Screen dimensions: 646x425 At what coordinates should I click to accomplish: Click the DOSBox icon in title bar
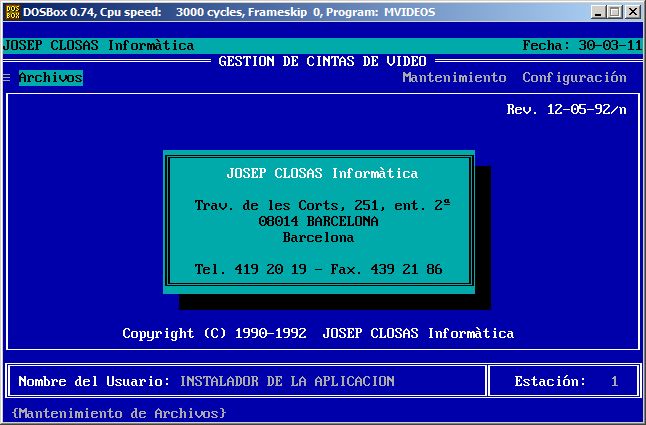click(13, 12)
